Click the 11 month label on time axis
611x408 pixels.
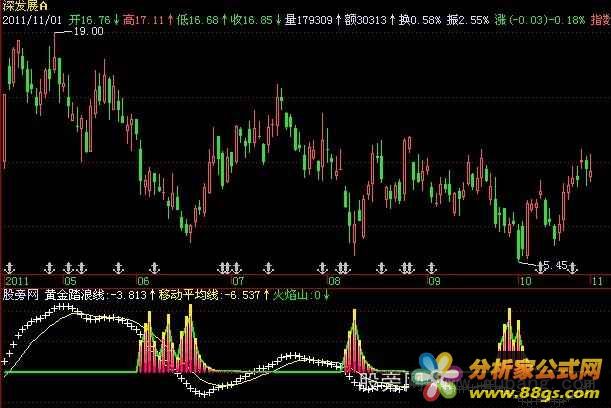[x=597, y=281]
